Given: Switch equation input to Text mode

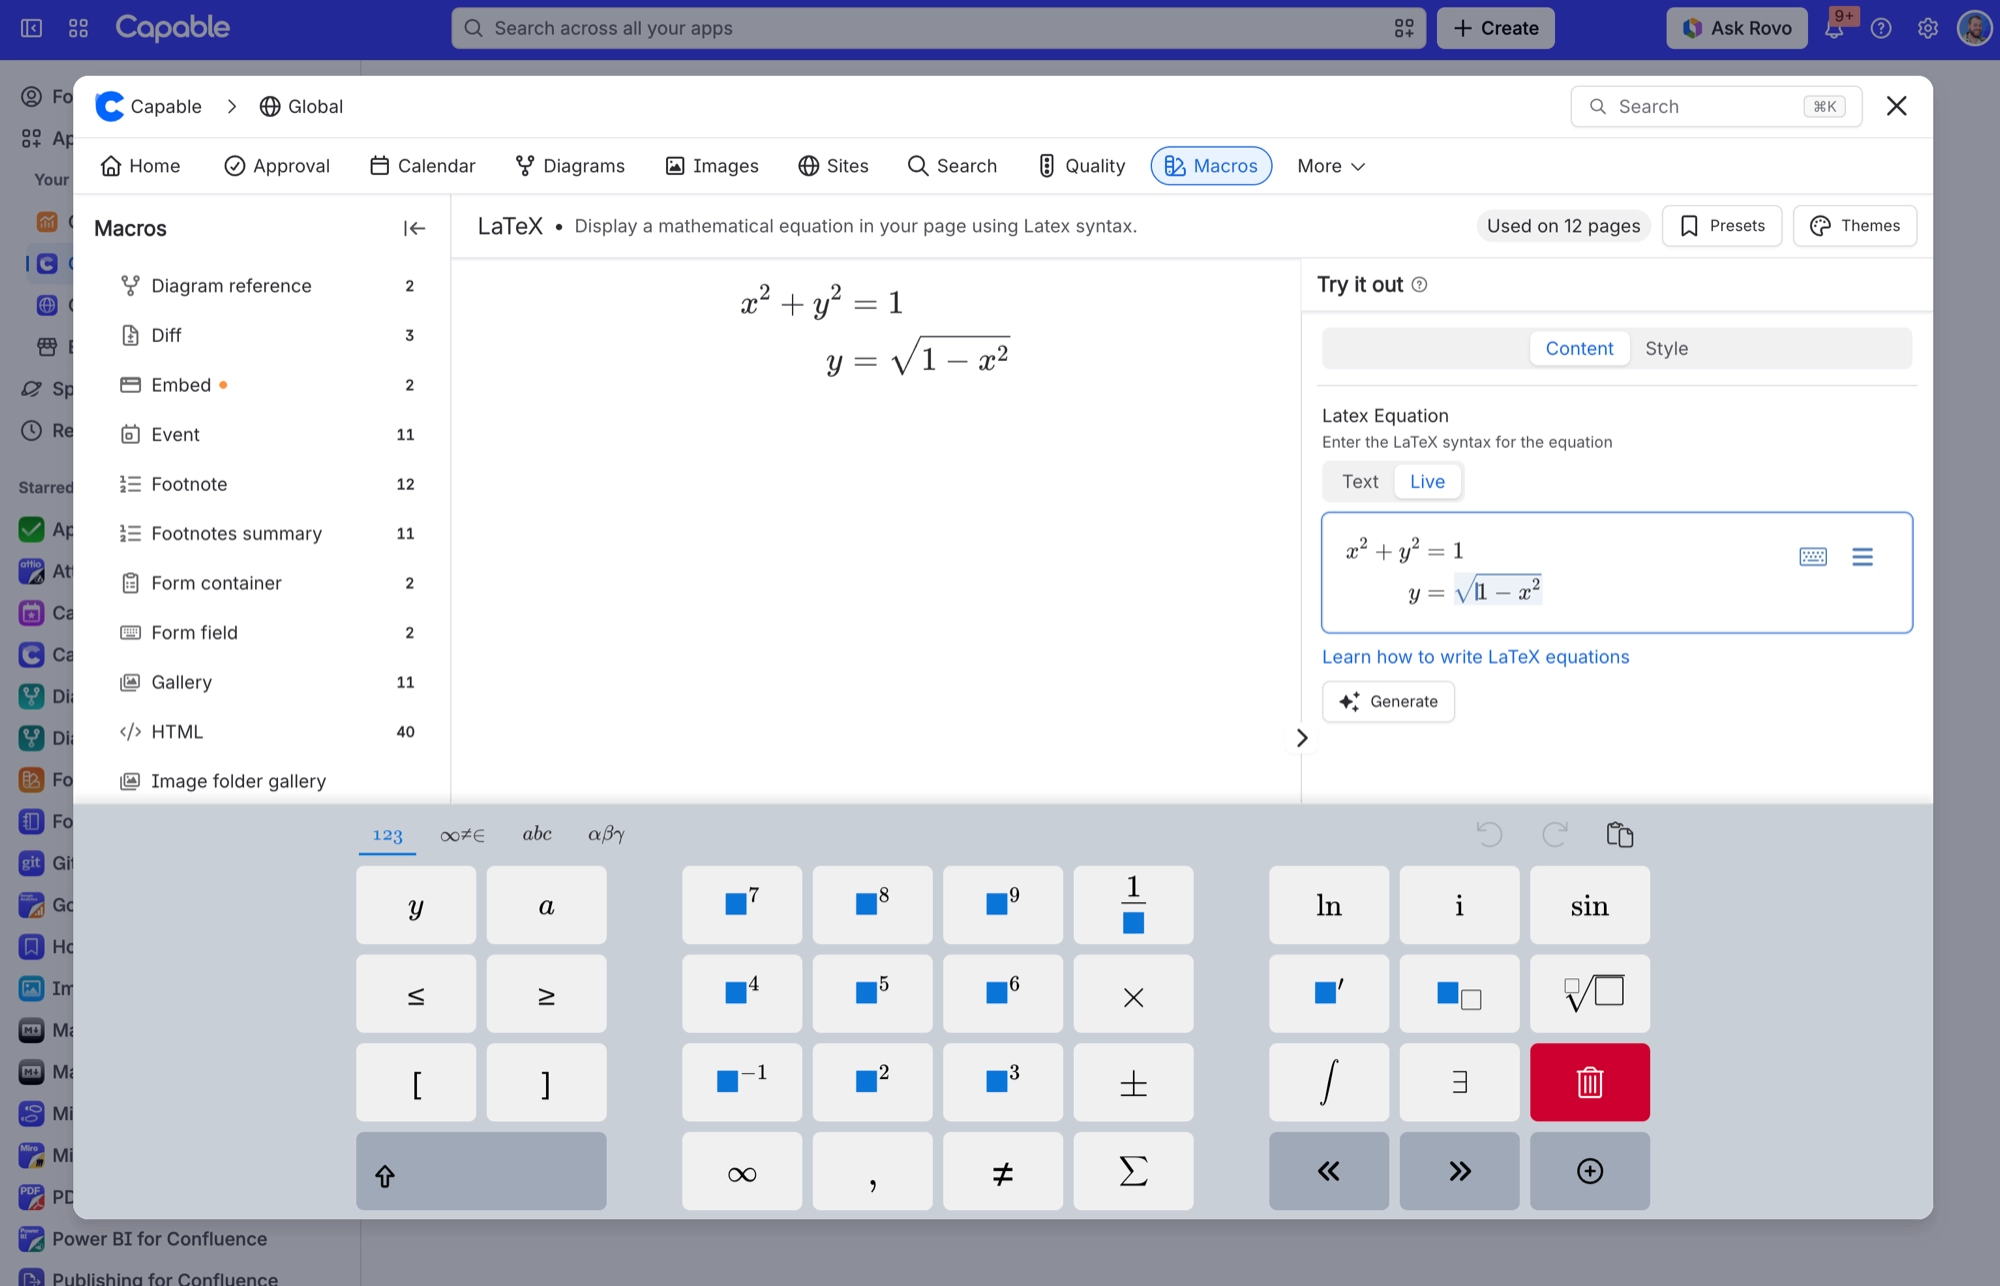Looking at the screenshot, I should [x=1360, y=481].
